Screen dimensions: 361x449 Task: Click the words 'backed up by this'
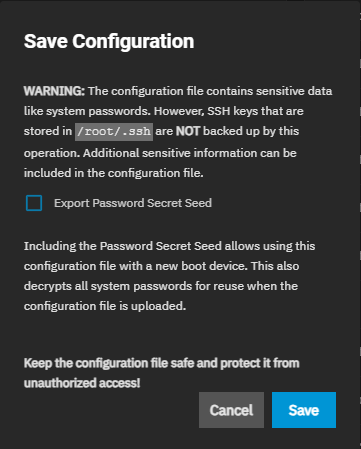[x=251, y=131]
